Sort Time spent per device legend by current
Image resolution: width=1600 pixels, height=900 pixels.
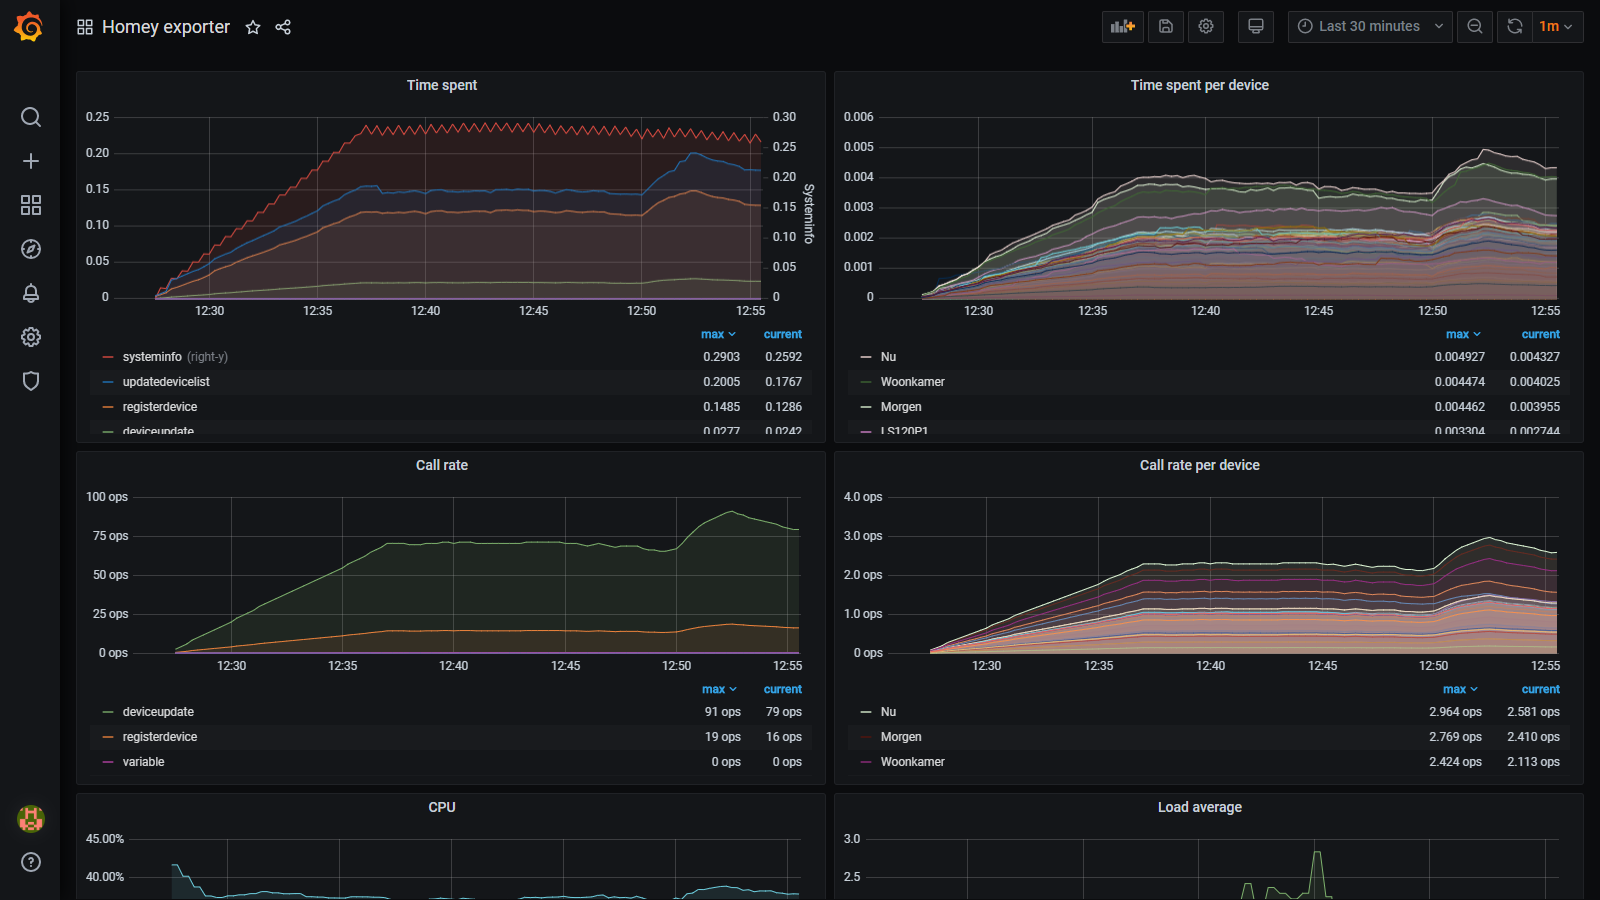click(1541, 334)
